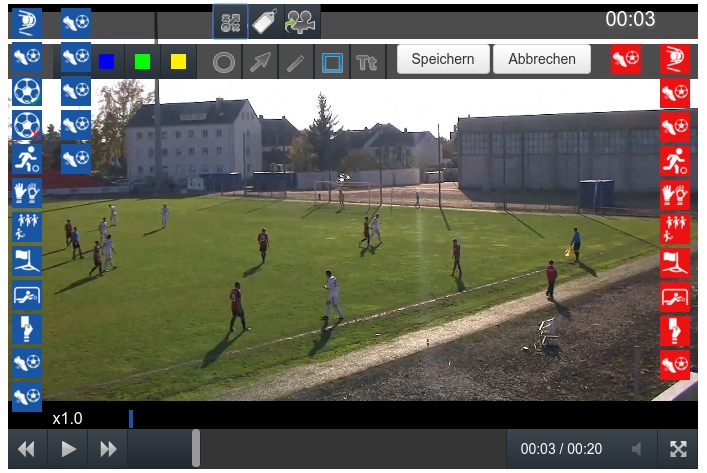Play the video

pyautogui.click(x=68, y=449)
